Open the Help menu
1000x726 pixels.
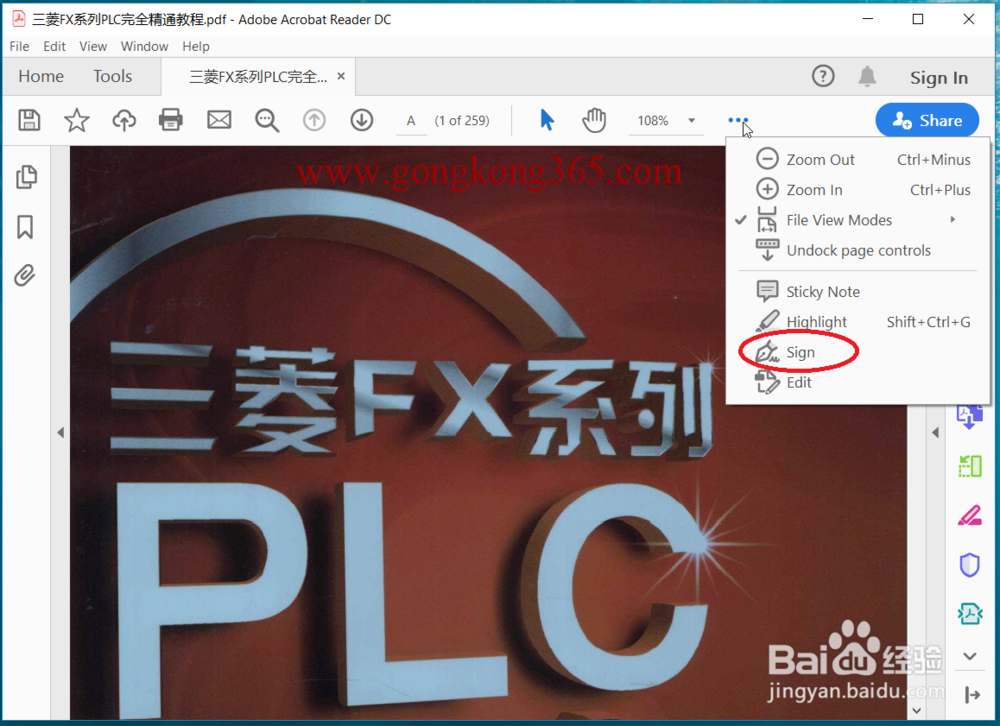(196, 46)
